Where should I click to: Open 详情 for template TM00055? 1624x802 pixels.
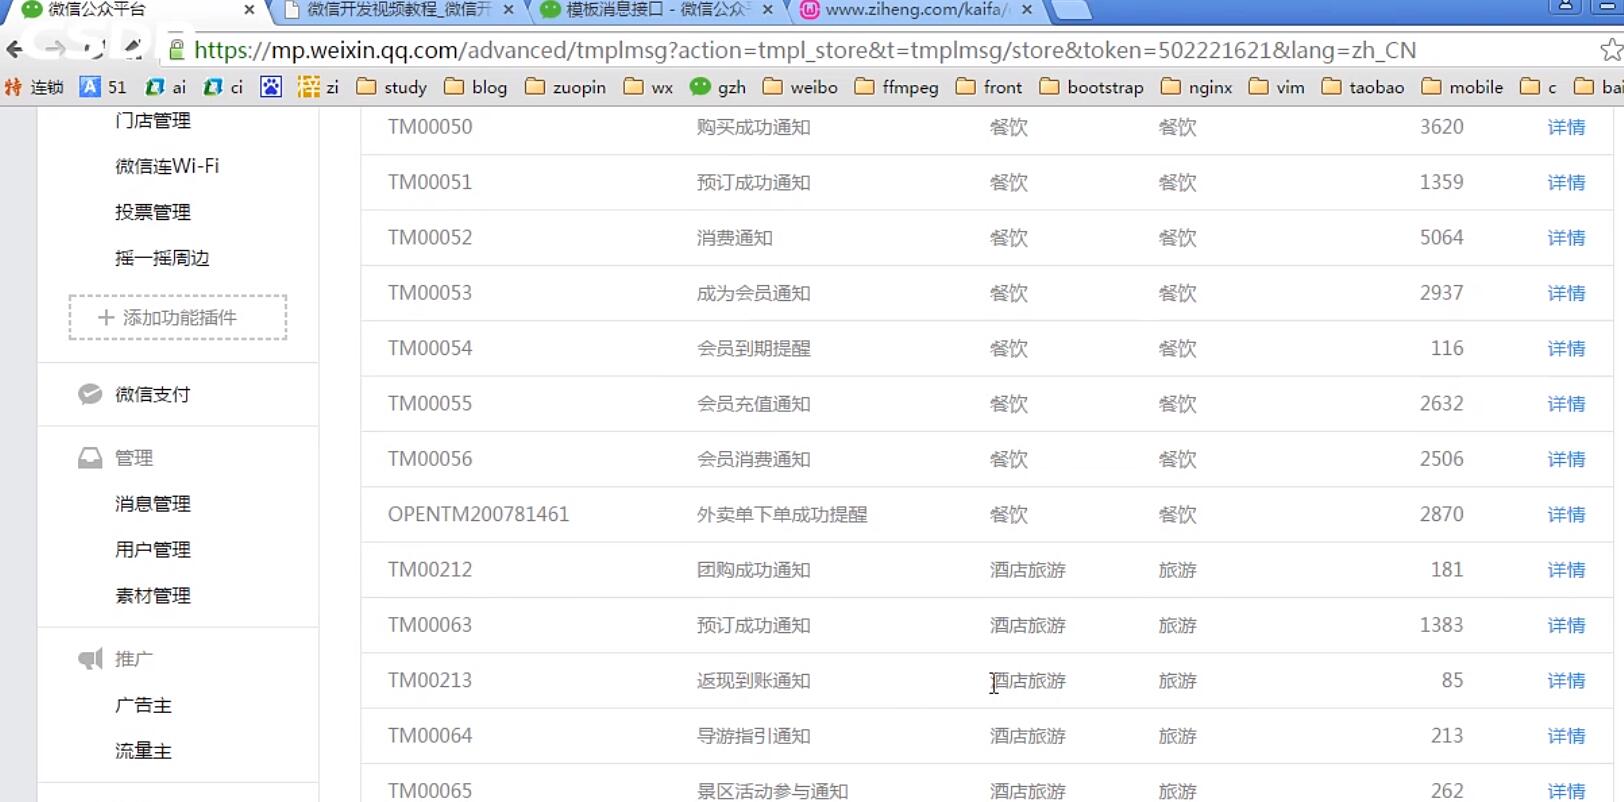click(1566, 404)
